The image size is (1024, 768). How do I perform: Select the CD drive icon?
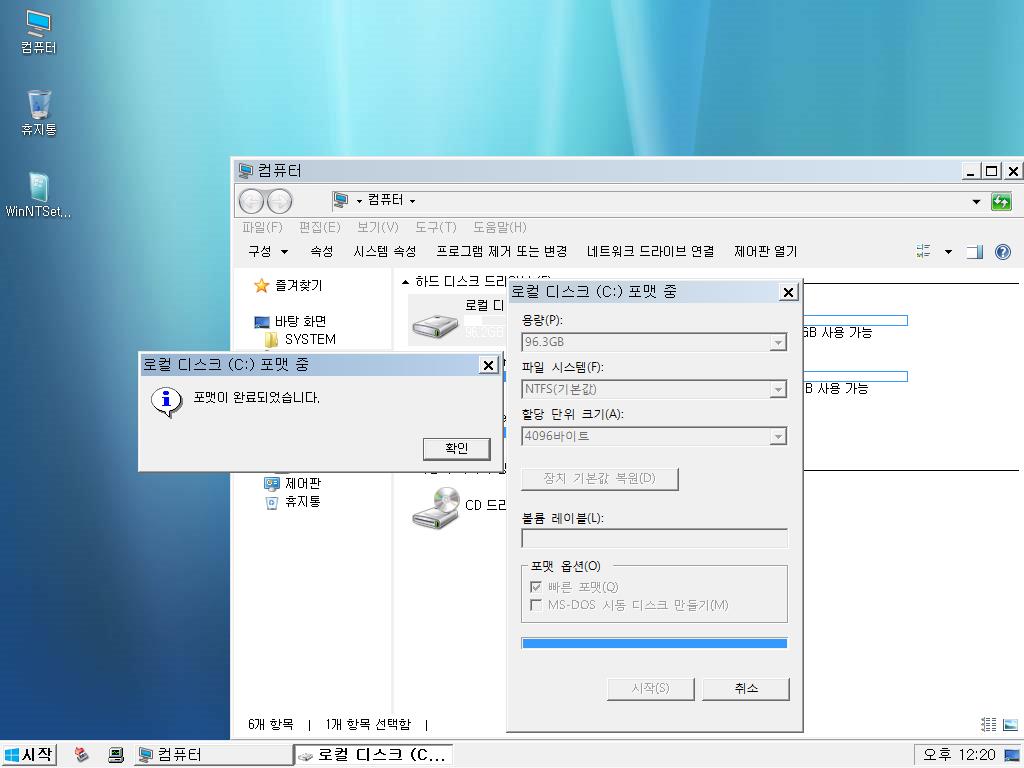(435, 508)
